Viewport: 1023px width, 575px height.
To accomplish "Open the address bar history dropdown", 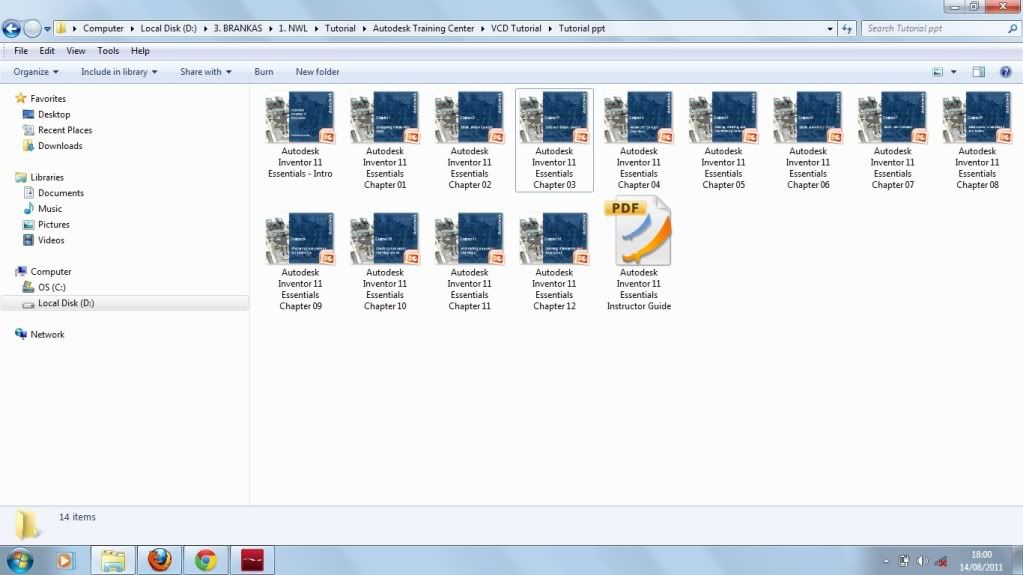I will [x=830, y=29].
